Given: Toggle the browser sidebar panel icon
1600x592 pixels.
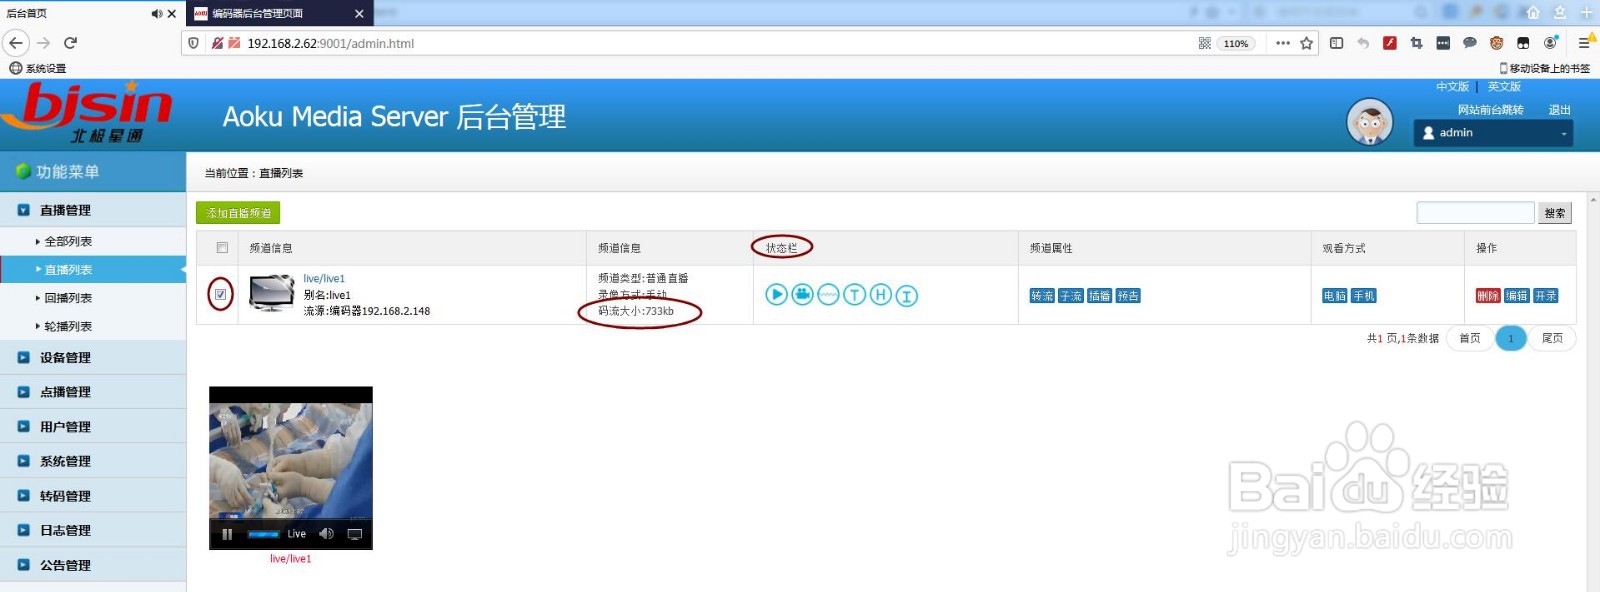Looking at the screenshot, I should [1336, 43].
